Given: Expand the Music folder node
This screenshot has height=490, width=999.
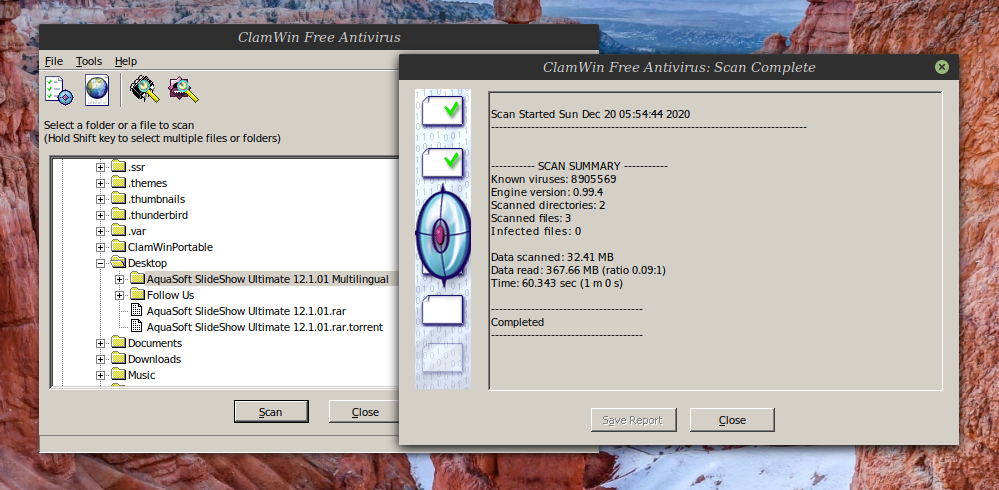Looking at the screenshot, I should point(101,375).
